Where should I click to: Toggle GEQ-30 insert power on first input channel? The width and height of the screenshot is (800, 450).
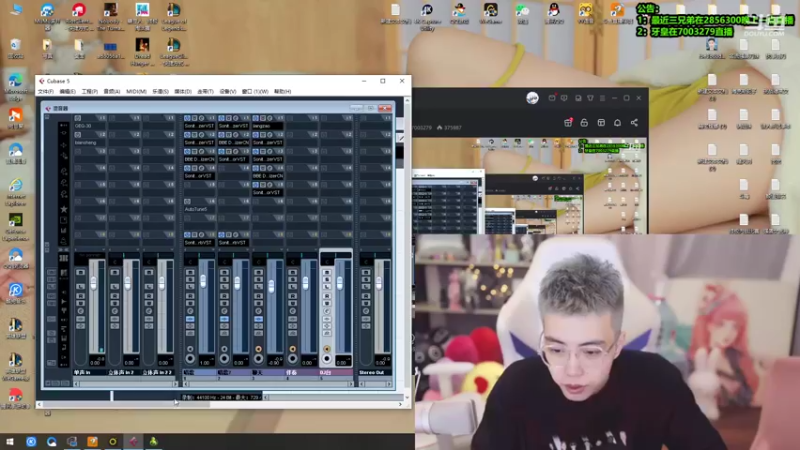[78, 118]
